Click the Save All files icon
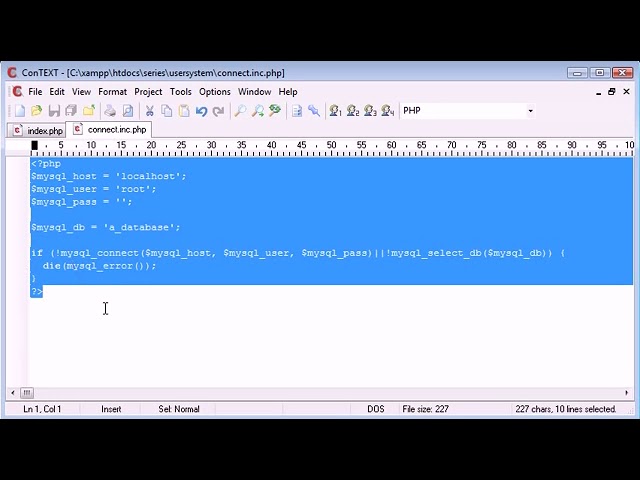Viewport: 640px width, 480px height. pyautogui.click(x=71, y=111)
